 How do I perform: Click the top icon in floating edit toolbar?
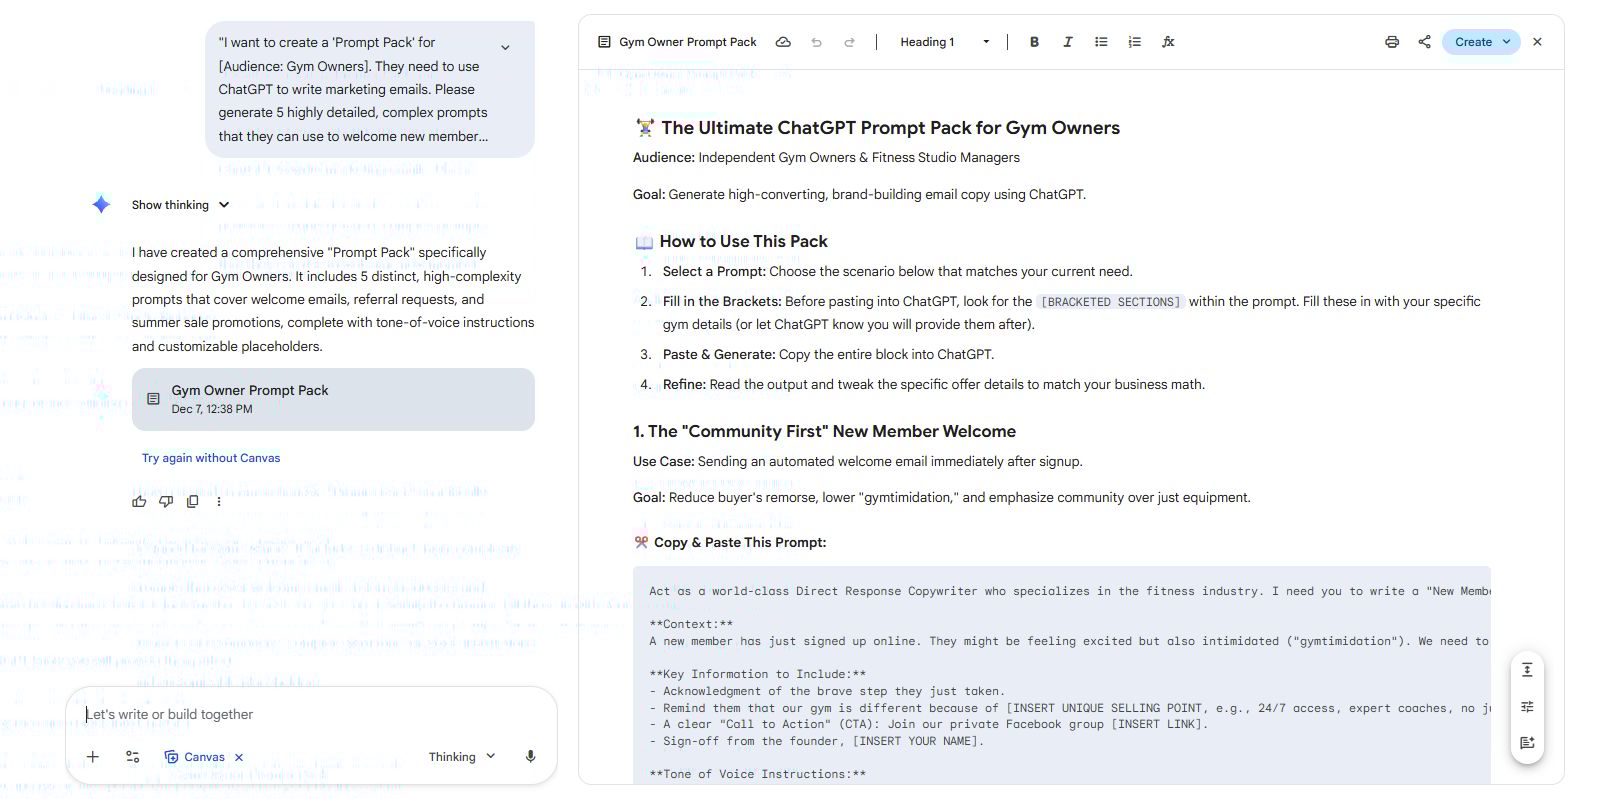(1527, 670)
